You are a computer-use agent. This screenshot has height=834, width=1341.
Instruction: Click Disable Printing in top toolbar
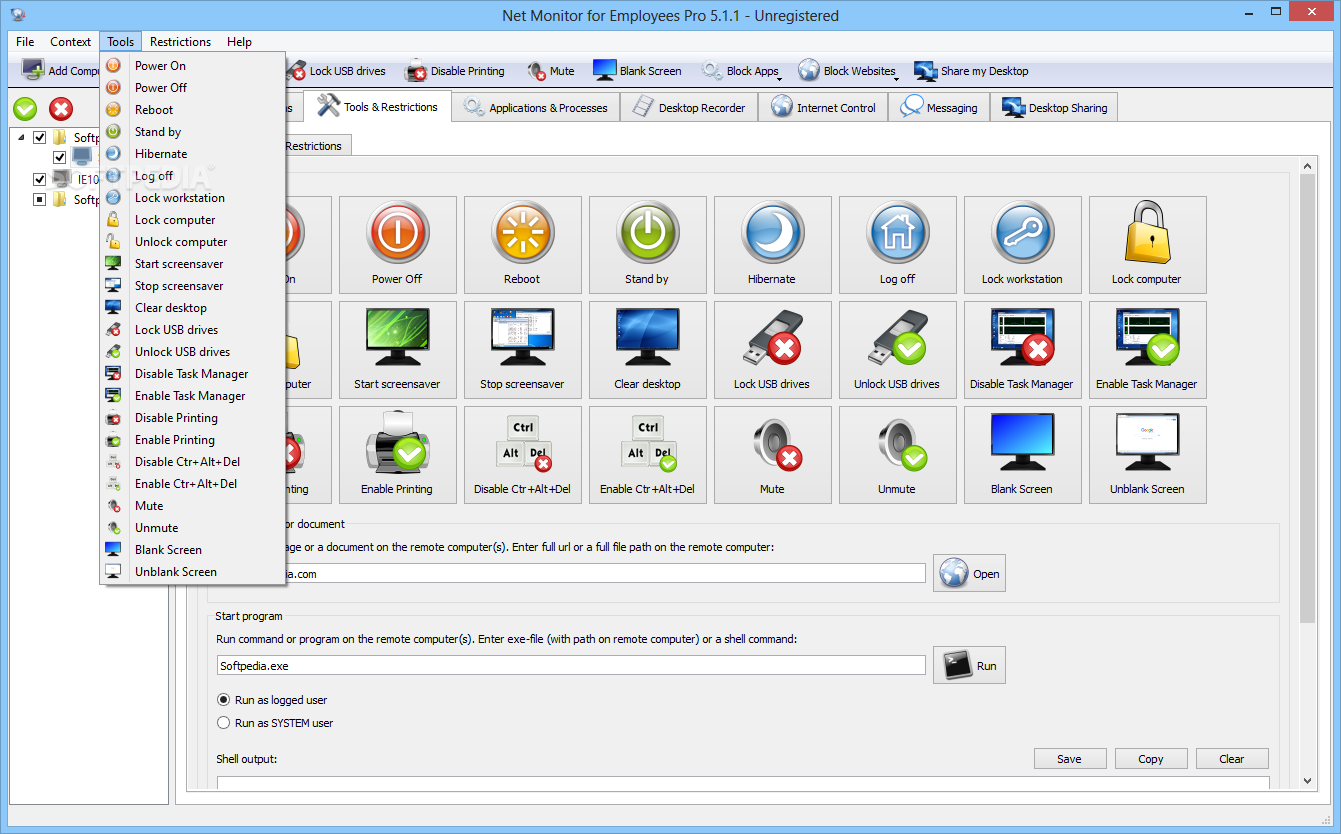455,71
